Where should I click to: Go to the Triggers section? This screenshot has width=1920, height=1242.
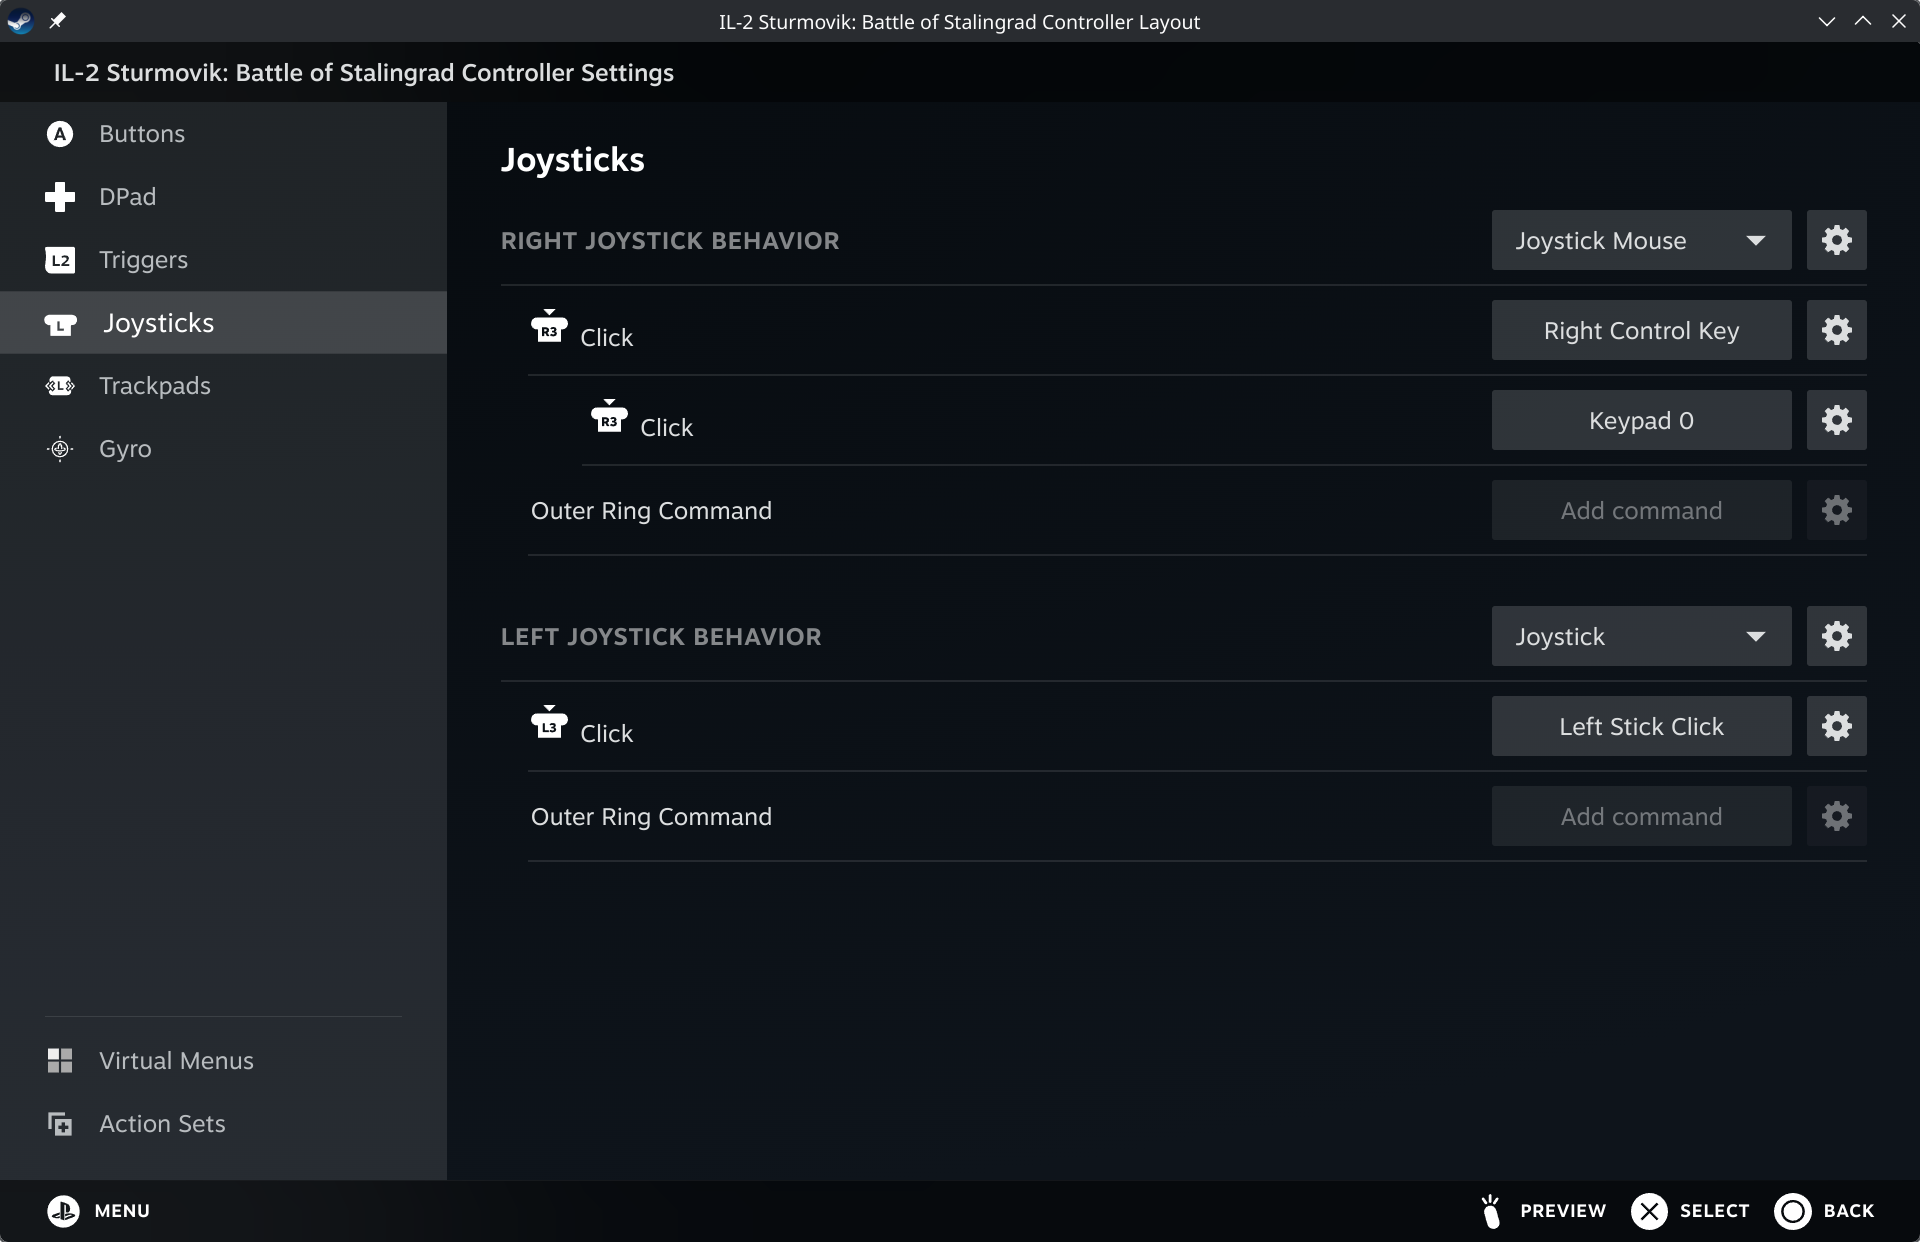click(143, 260)
